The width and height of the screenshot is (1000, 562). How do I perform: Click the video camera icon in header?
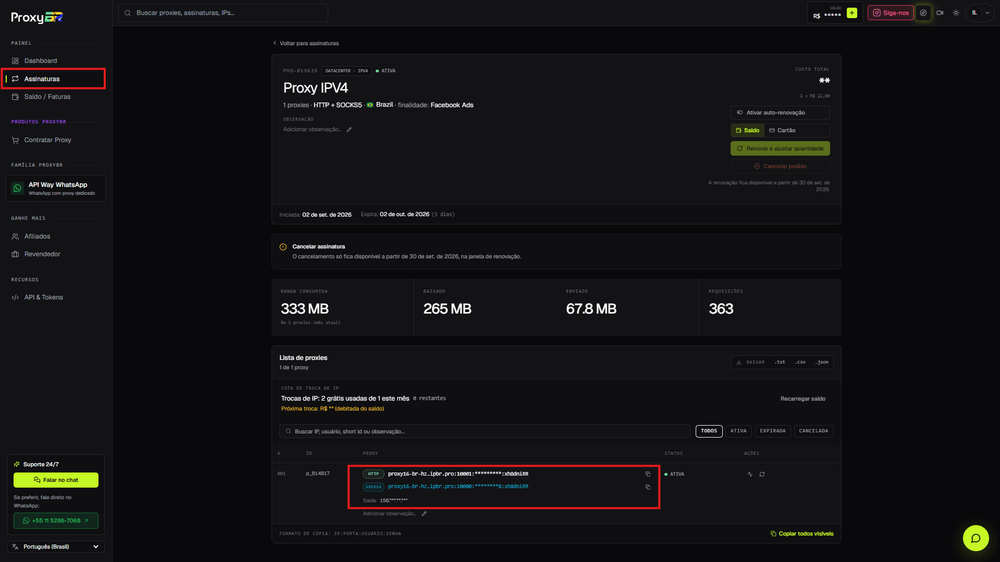(940, 13)
